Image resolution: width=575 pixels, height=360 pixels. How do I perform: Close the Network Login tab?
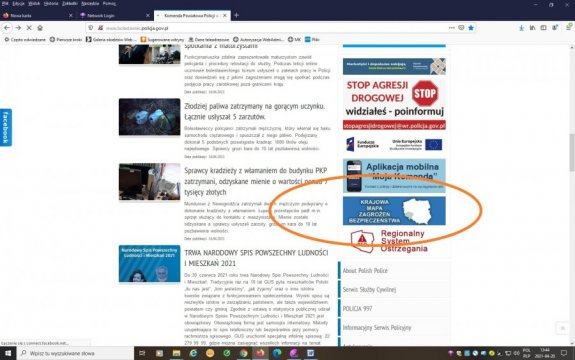pyautogui.click(x=148, y=16)
